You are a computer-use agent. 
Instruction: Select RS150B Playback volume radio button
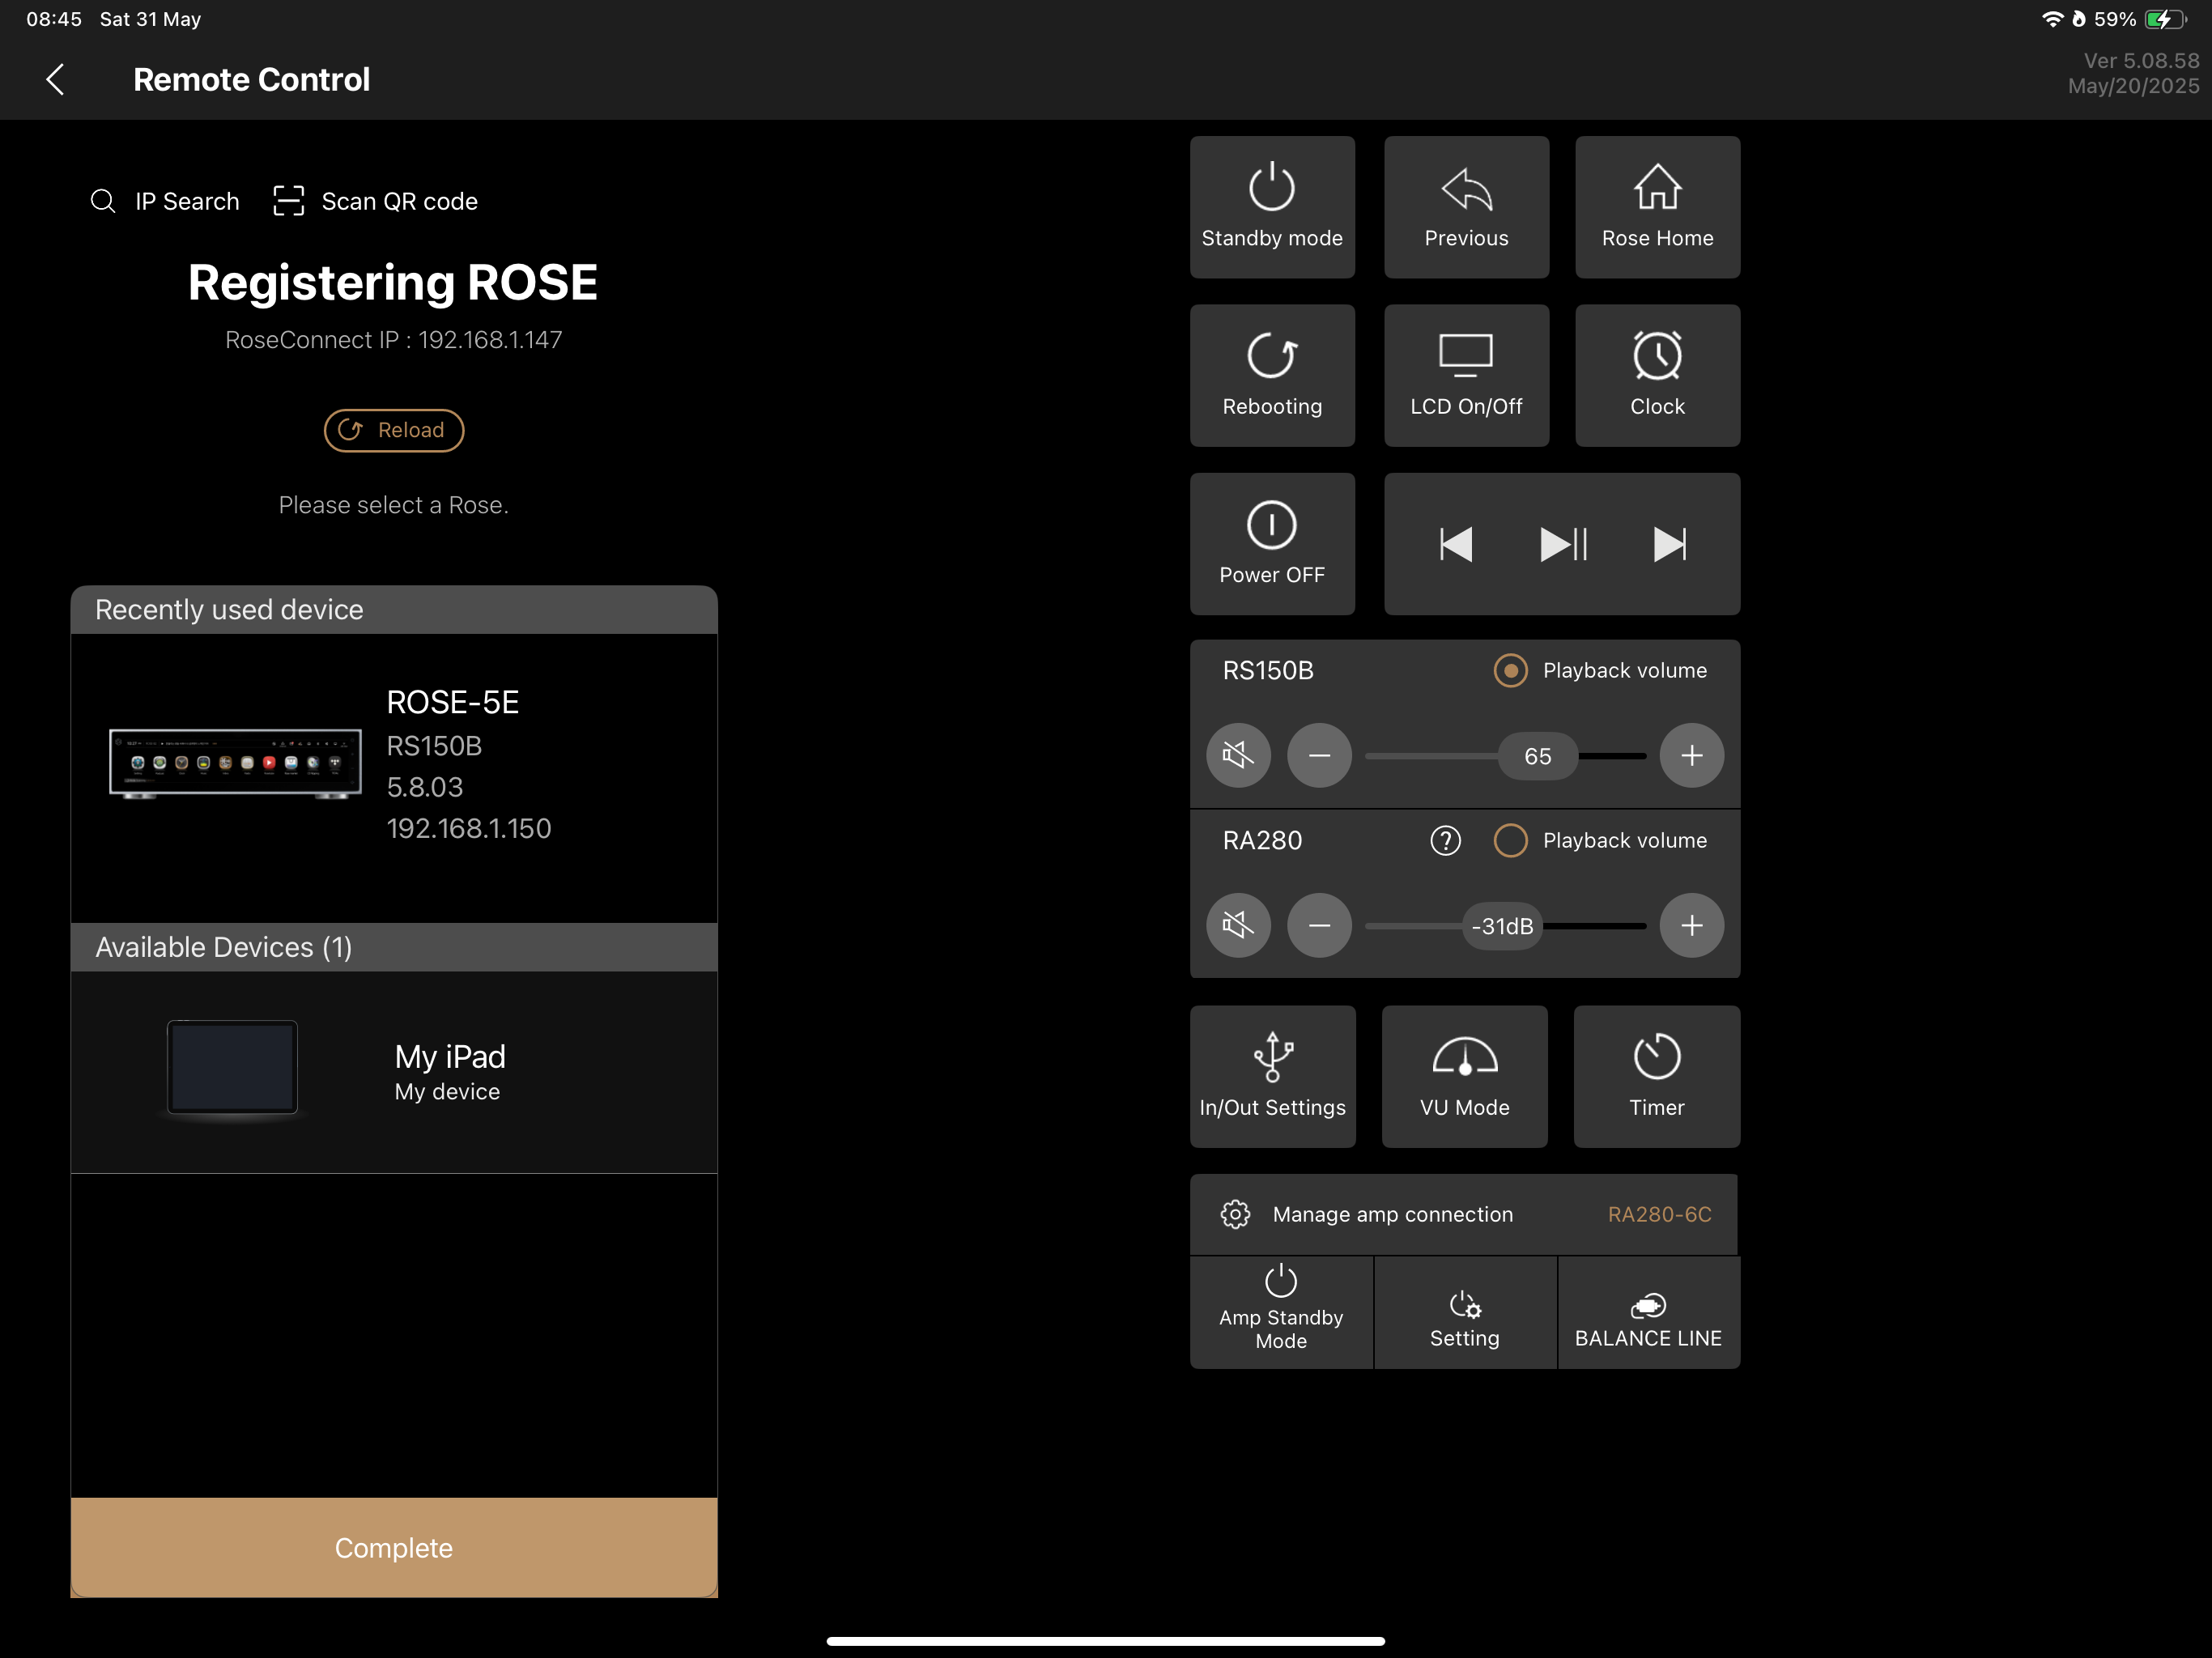pos(1510,670)
